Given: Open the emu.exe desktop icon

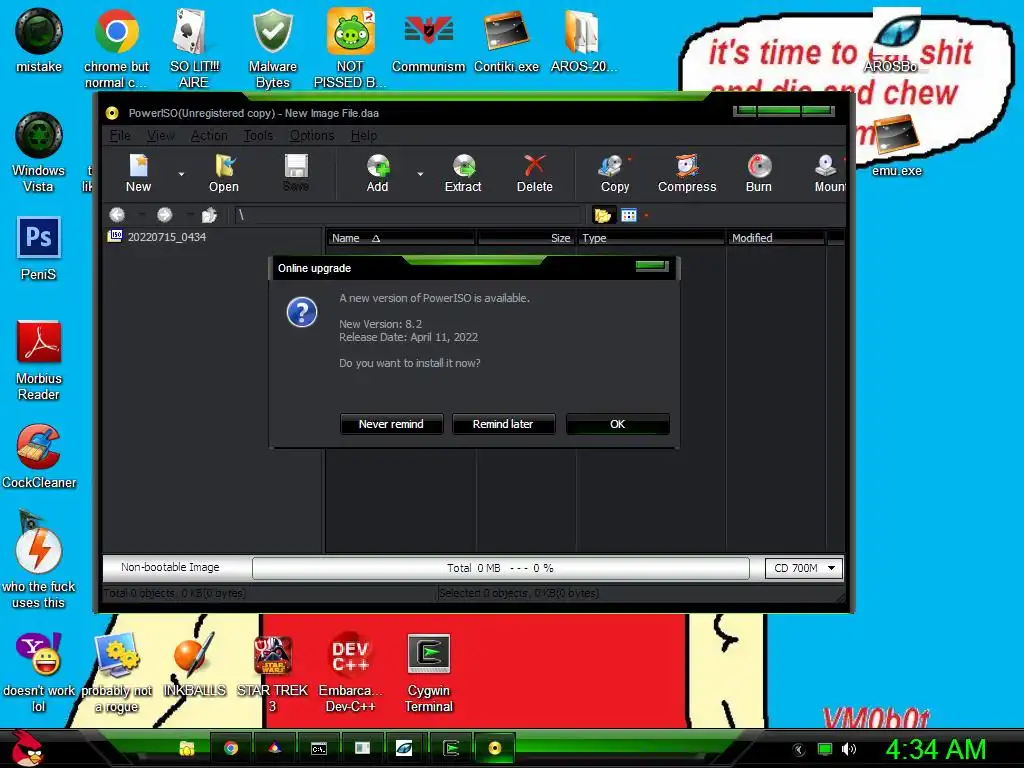Looking at the screenshot, I should (897, 146).
